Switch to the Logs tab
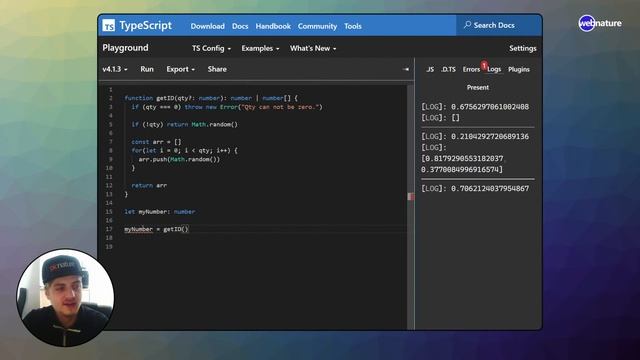The image size is (640, 360). pyautogui.click(x=494, y=69)
